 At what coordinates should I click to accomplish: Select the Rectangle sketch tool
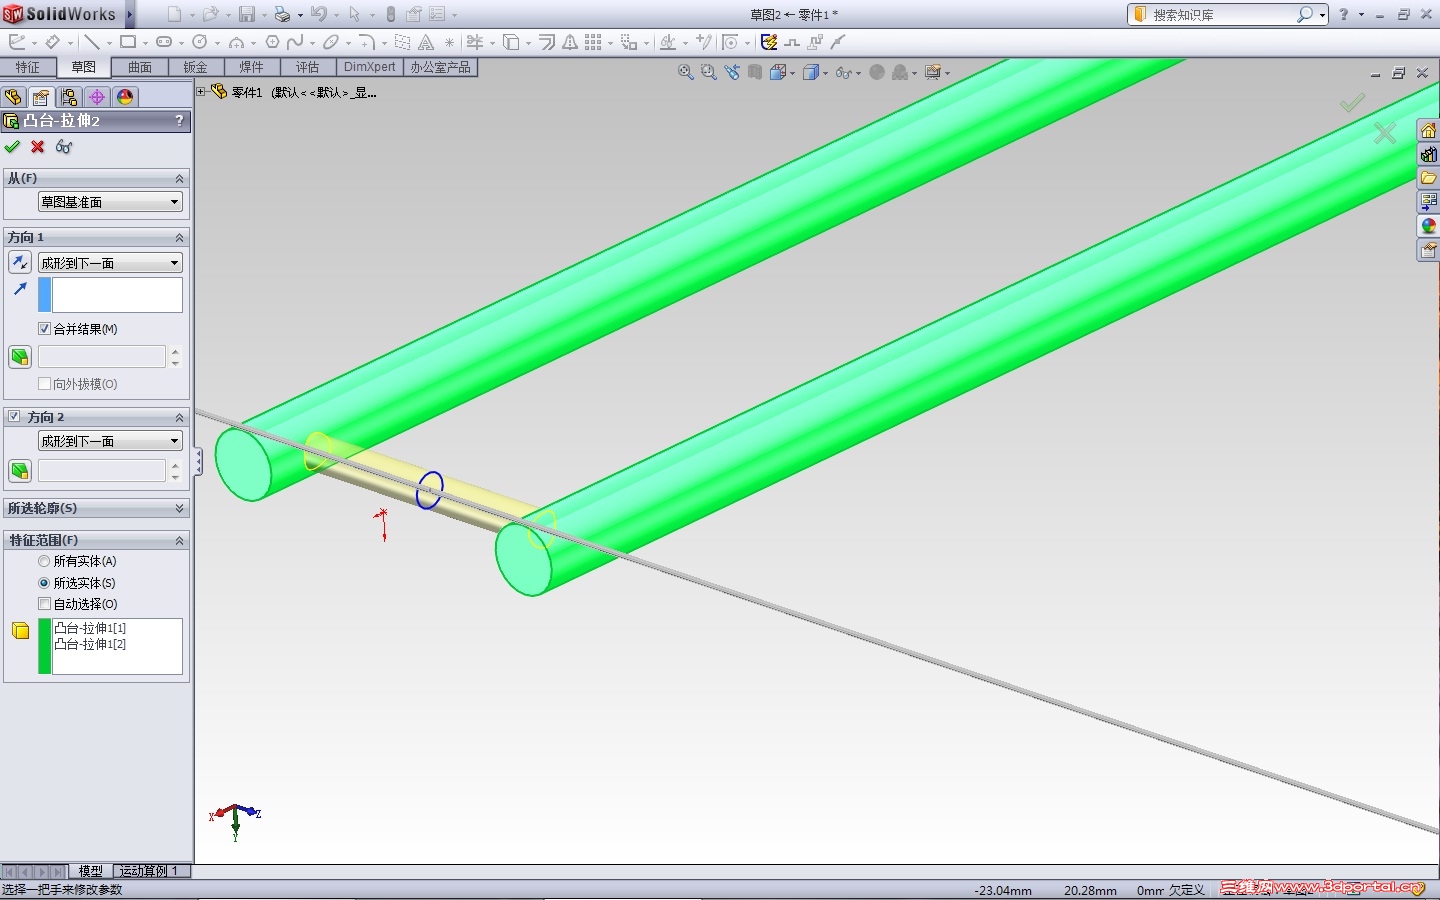[128, 42]
